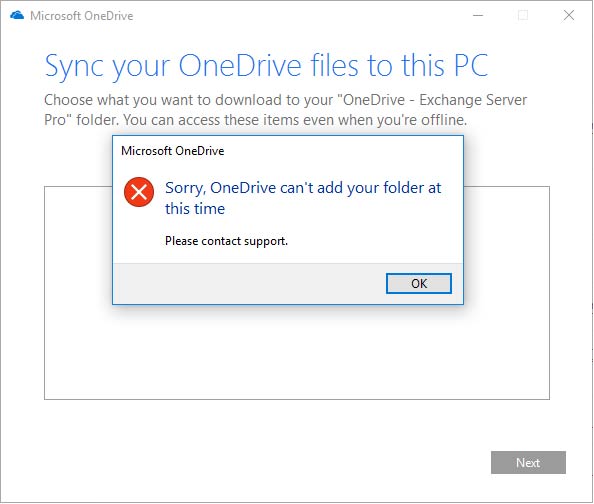Click the greyed-out maximize window icon

(x=523, y=16)
